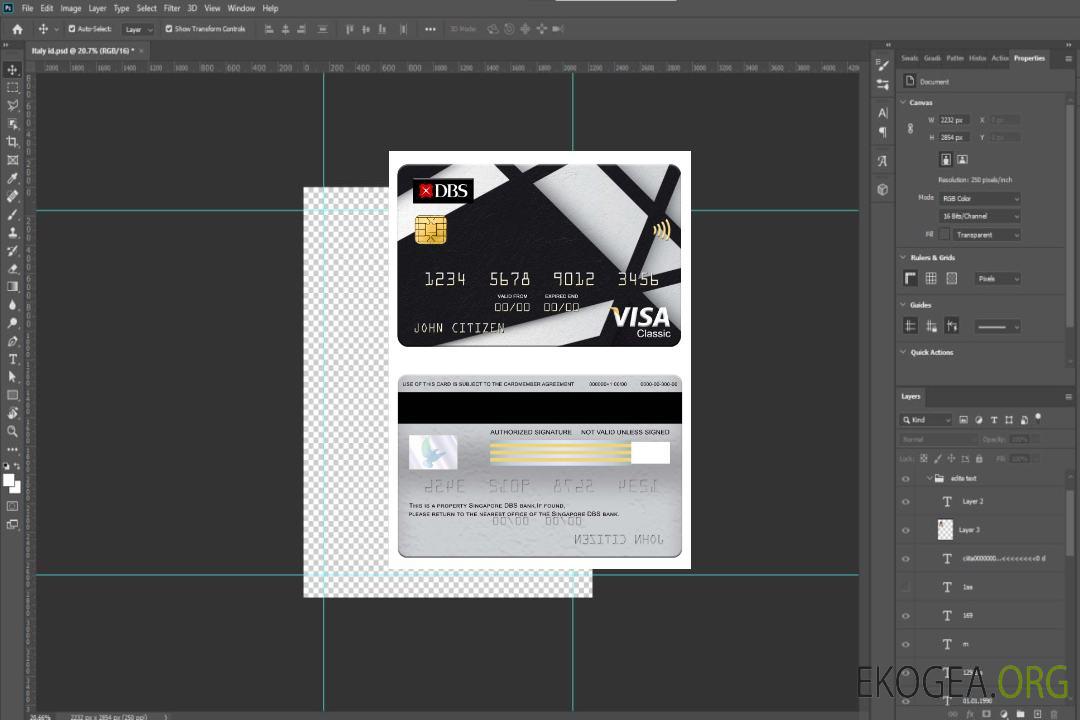The height and width of the screenshot is (720, 1080).
Task: Open the Glyphs panel icon
Action: (x=883, y=161)
